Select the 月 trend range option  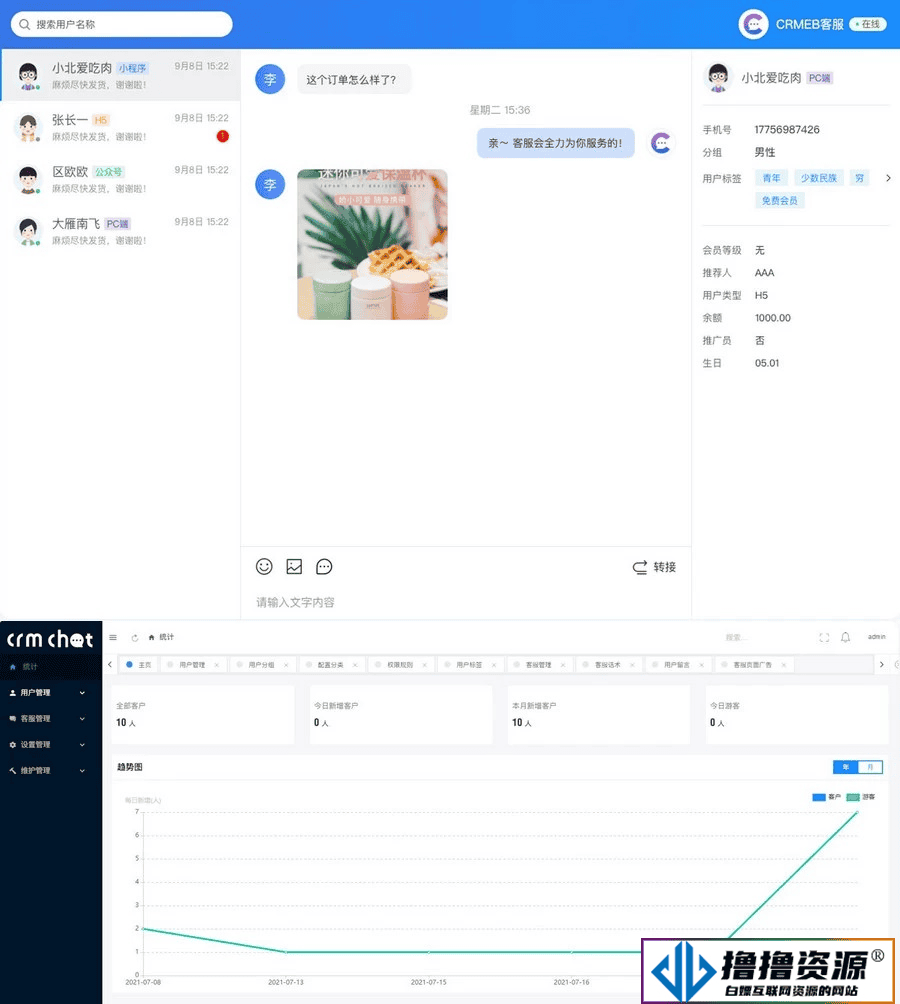click(870, 767)
